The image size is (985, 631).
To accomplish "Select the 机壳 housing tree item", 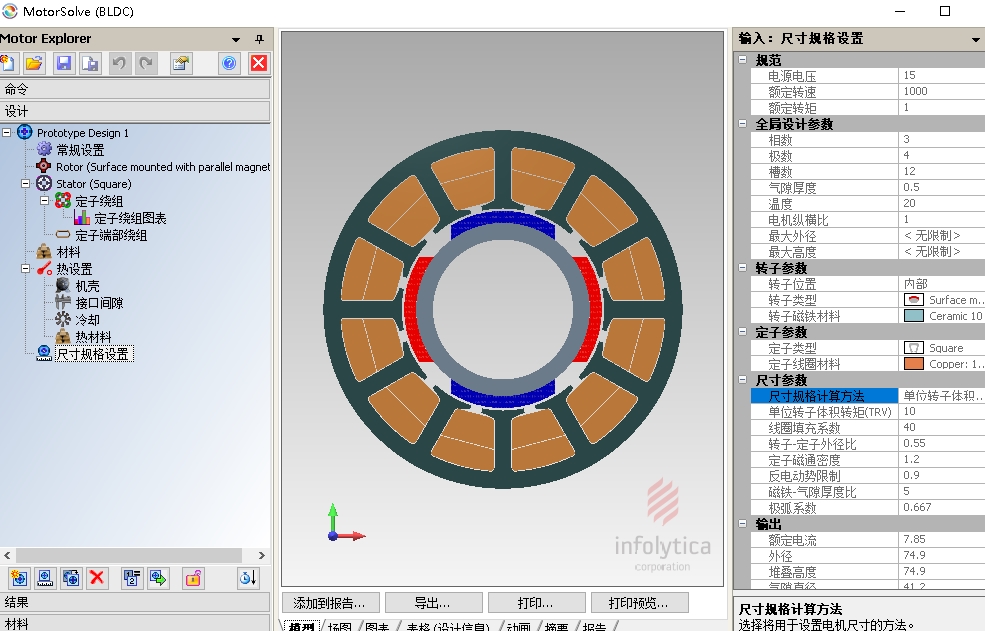I will coord(87,286).
